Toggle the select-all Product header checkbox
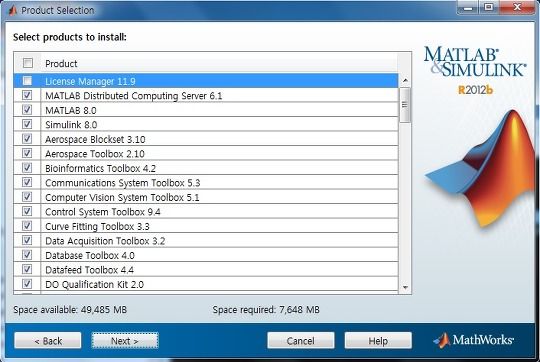 tap(28, 63)
